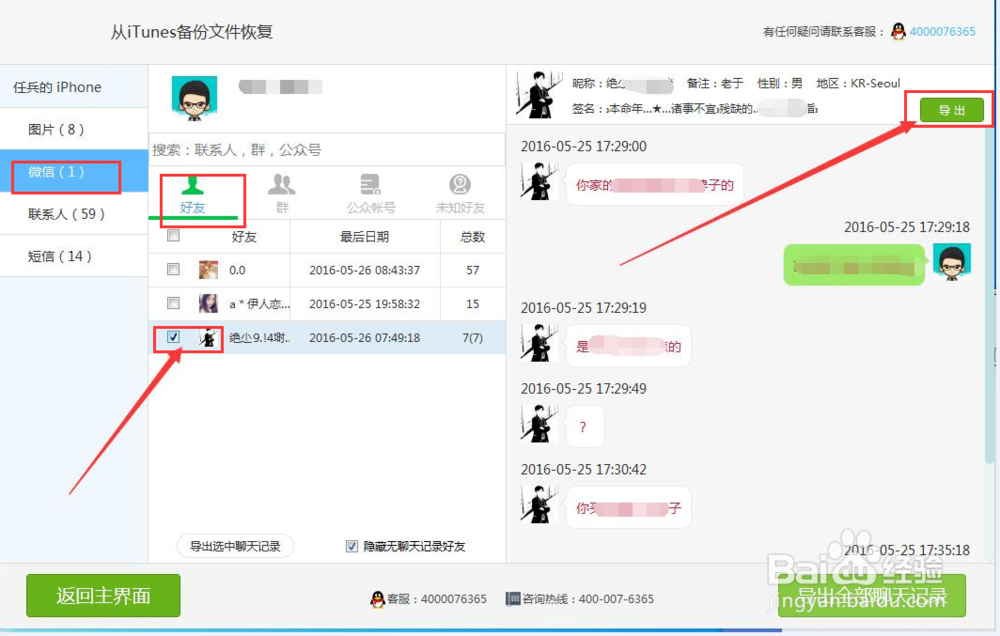Click the green outgoing message bubble

point(855,265)
